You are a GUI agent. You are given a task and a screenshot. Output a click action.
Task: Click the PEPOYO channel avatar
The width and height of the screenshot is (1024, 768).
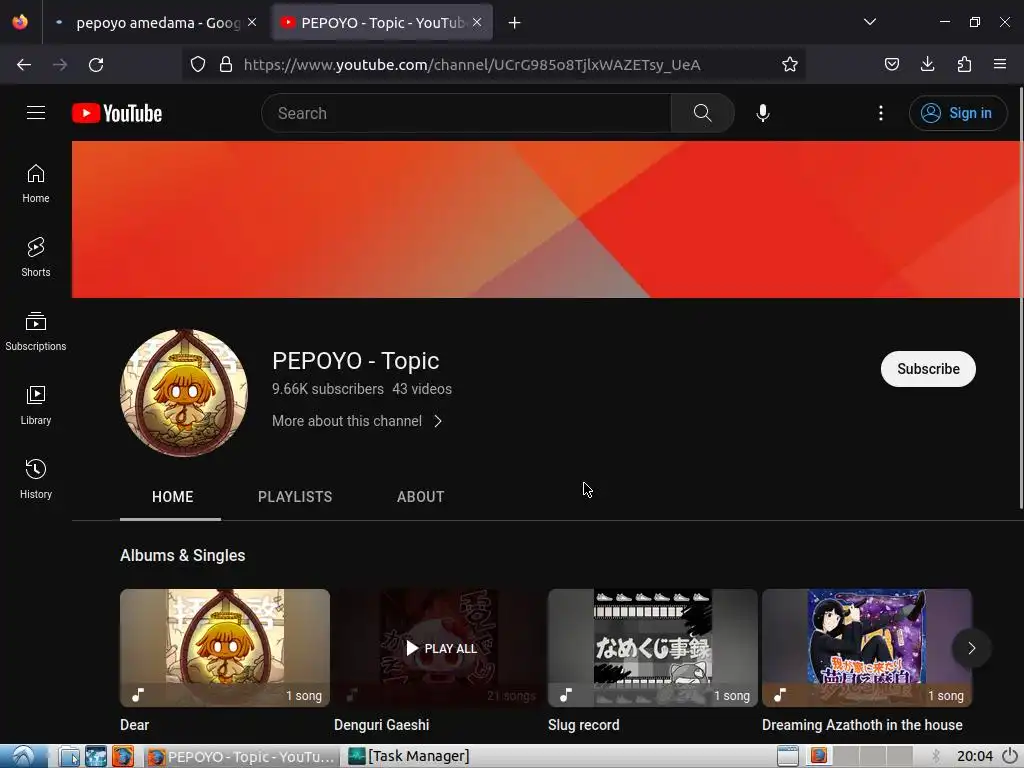(x=184, y=392)
